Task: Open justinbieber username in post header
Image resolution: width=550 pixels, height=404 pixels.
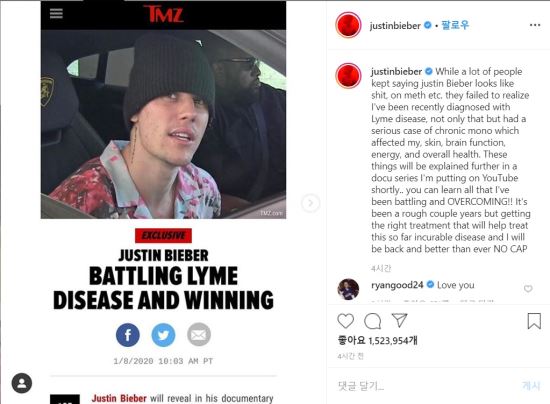Action: coord(395,26)
